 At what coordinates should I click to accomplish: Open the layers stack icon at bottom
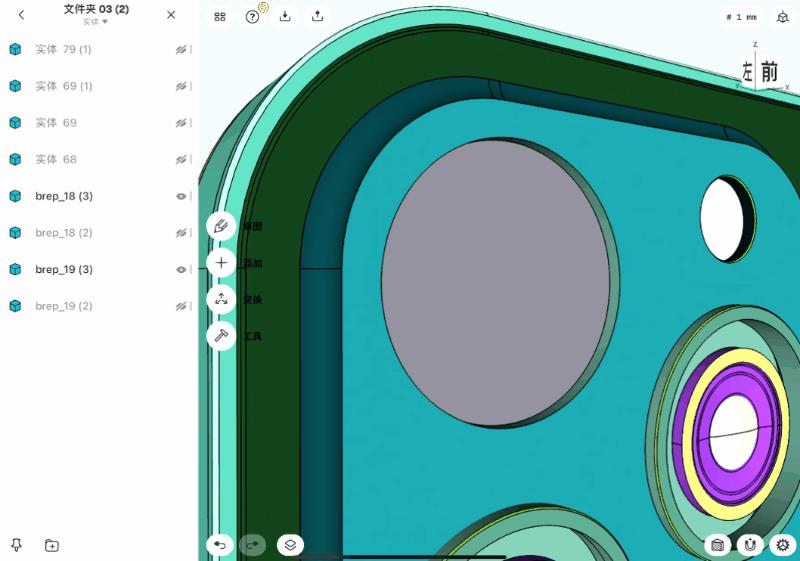(x=289, y=545)
